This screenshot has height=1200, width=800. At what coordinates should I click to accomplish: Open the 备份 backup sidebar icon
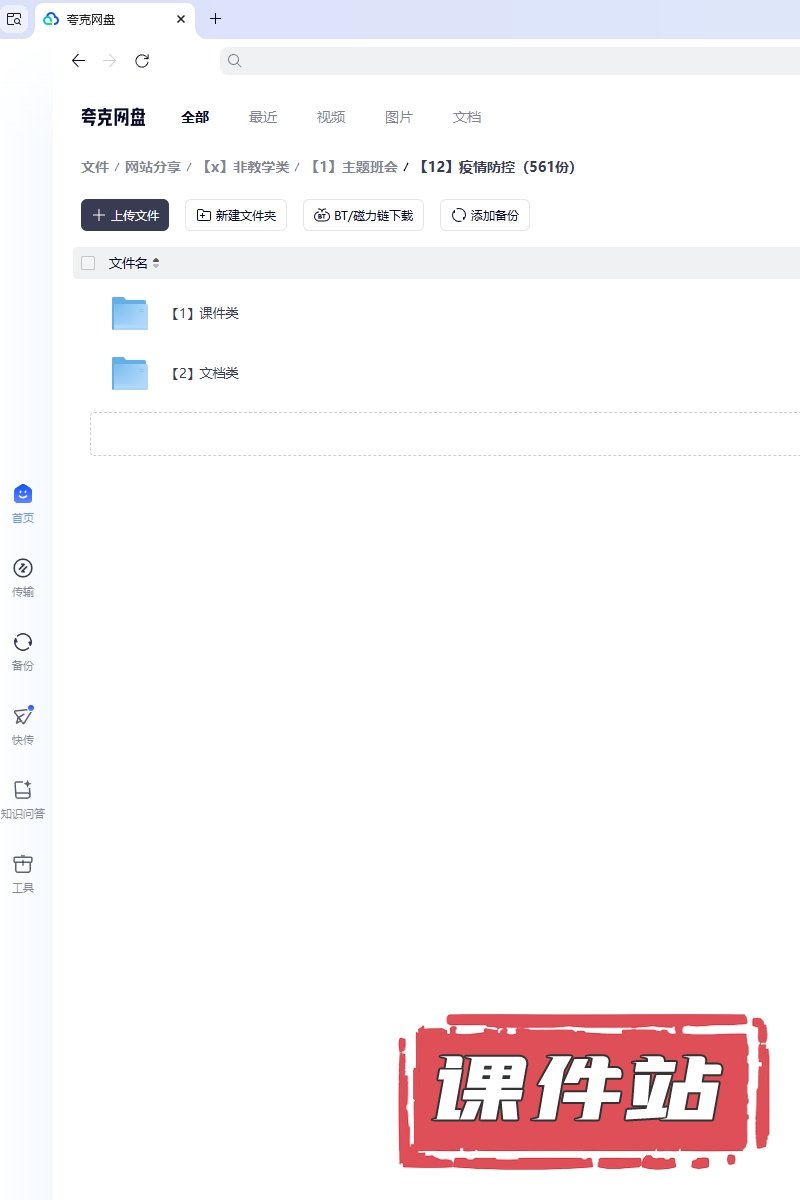(23, 643)
